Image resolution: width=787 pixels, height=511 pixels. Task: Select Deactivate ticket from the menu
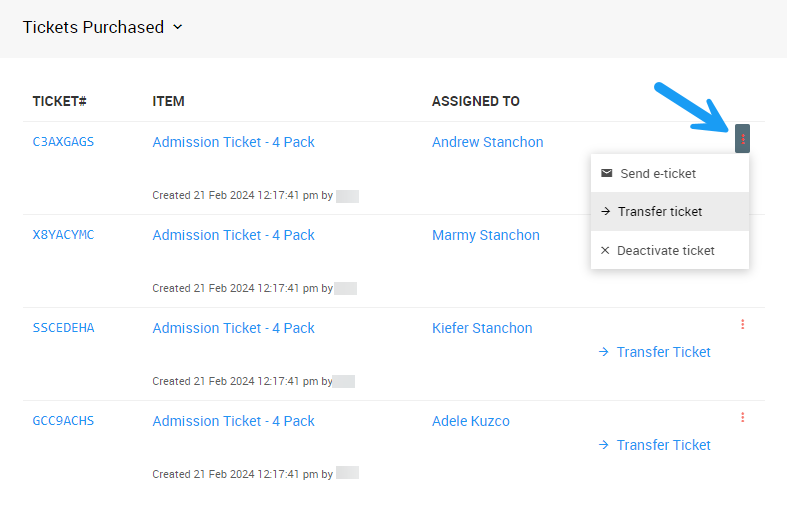(666, 250)
